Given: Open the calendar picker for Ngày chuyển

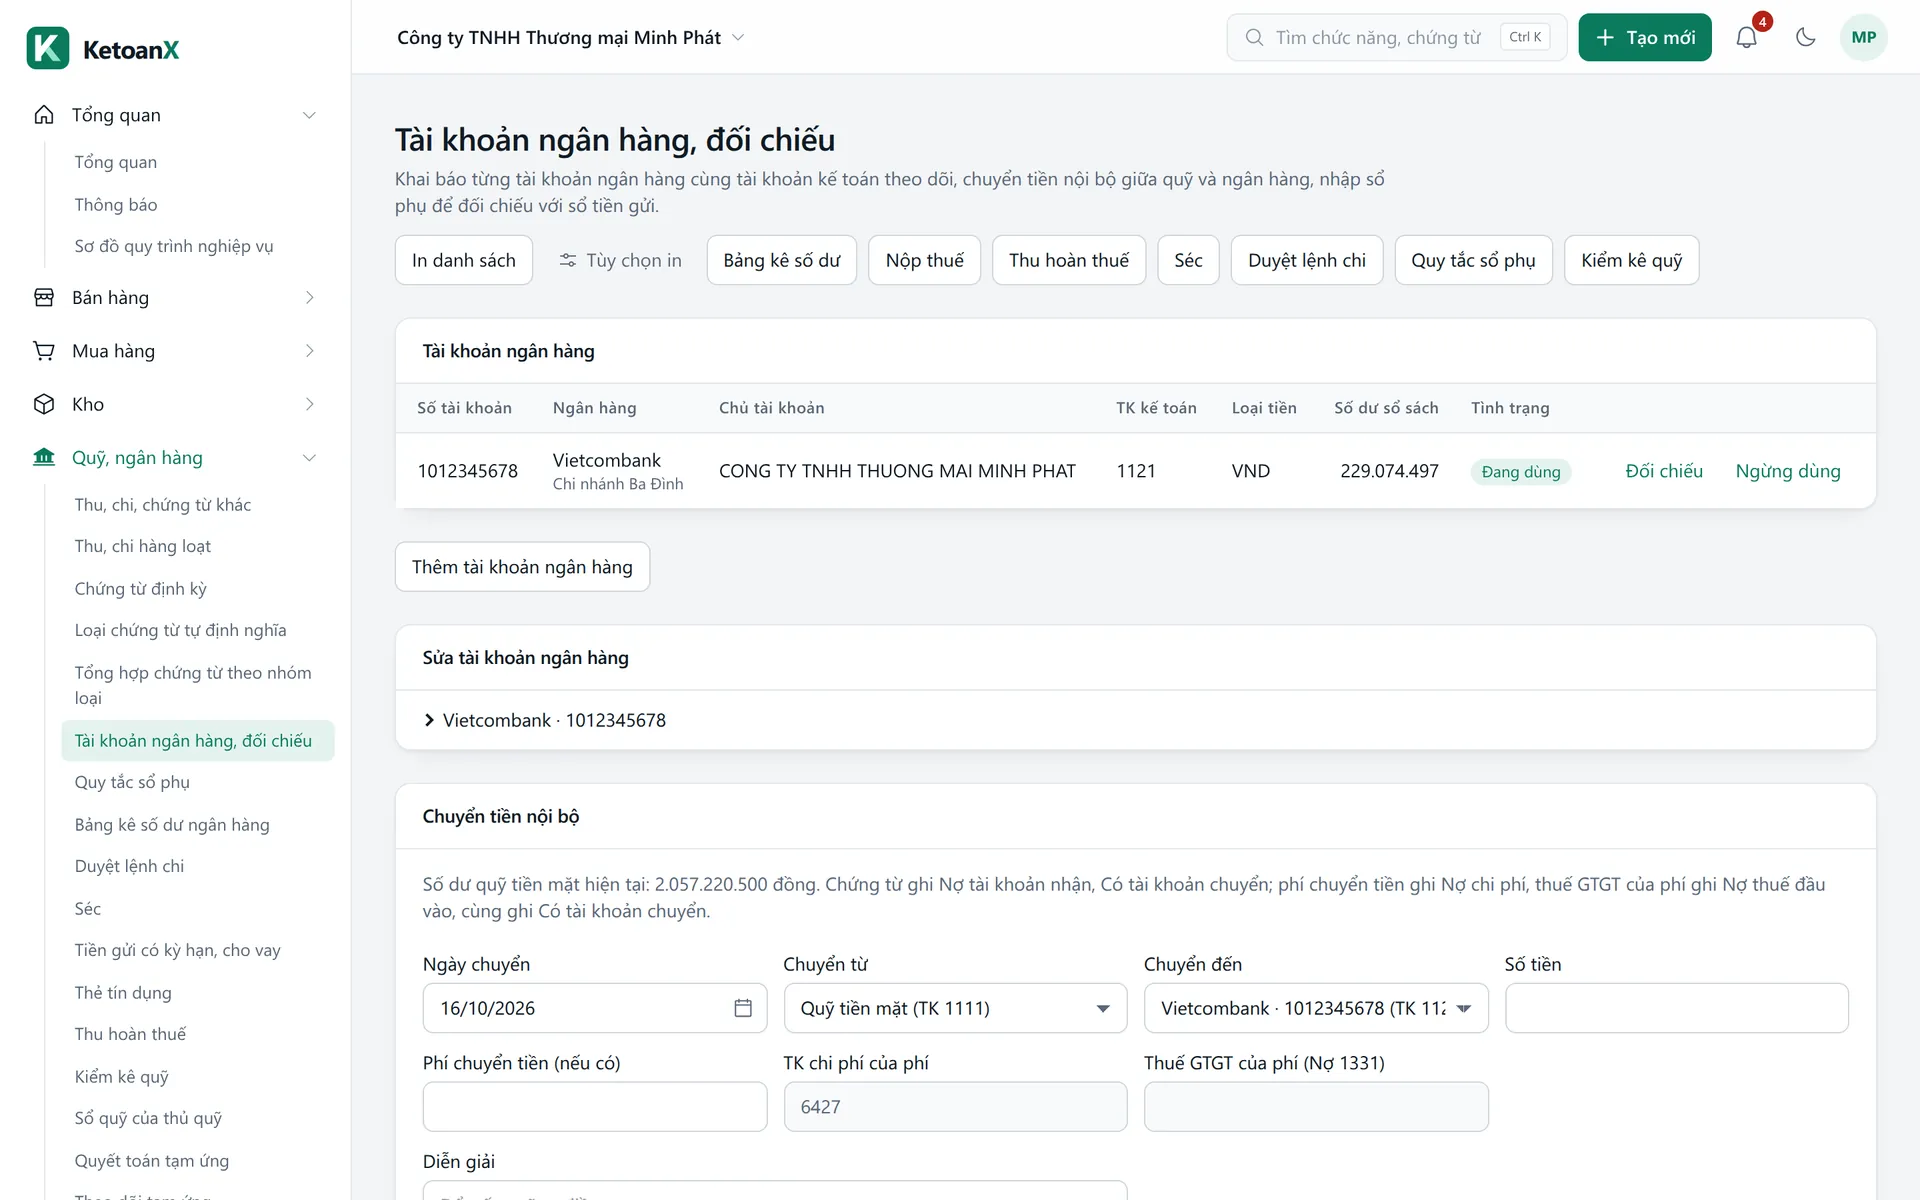Looking at the screenshot, I should 742,1008.
